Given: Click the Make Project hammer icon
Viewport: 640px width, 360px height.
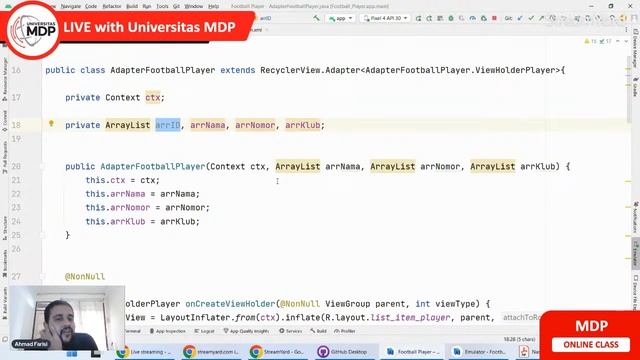Looking at the screenshot, I should click(316, 18).
